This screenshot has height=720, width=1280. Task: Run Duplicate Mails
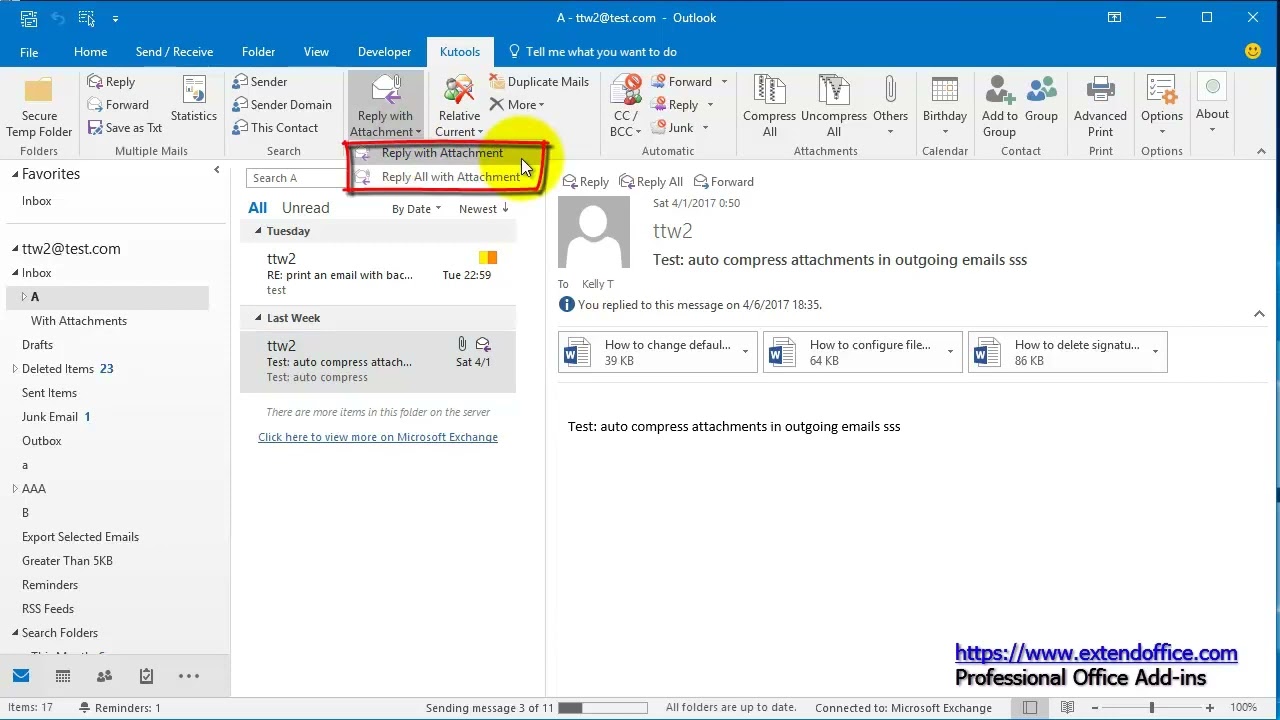click(x=539, y=82)
